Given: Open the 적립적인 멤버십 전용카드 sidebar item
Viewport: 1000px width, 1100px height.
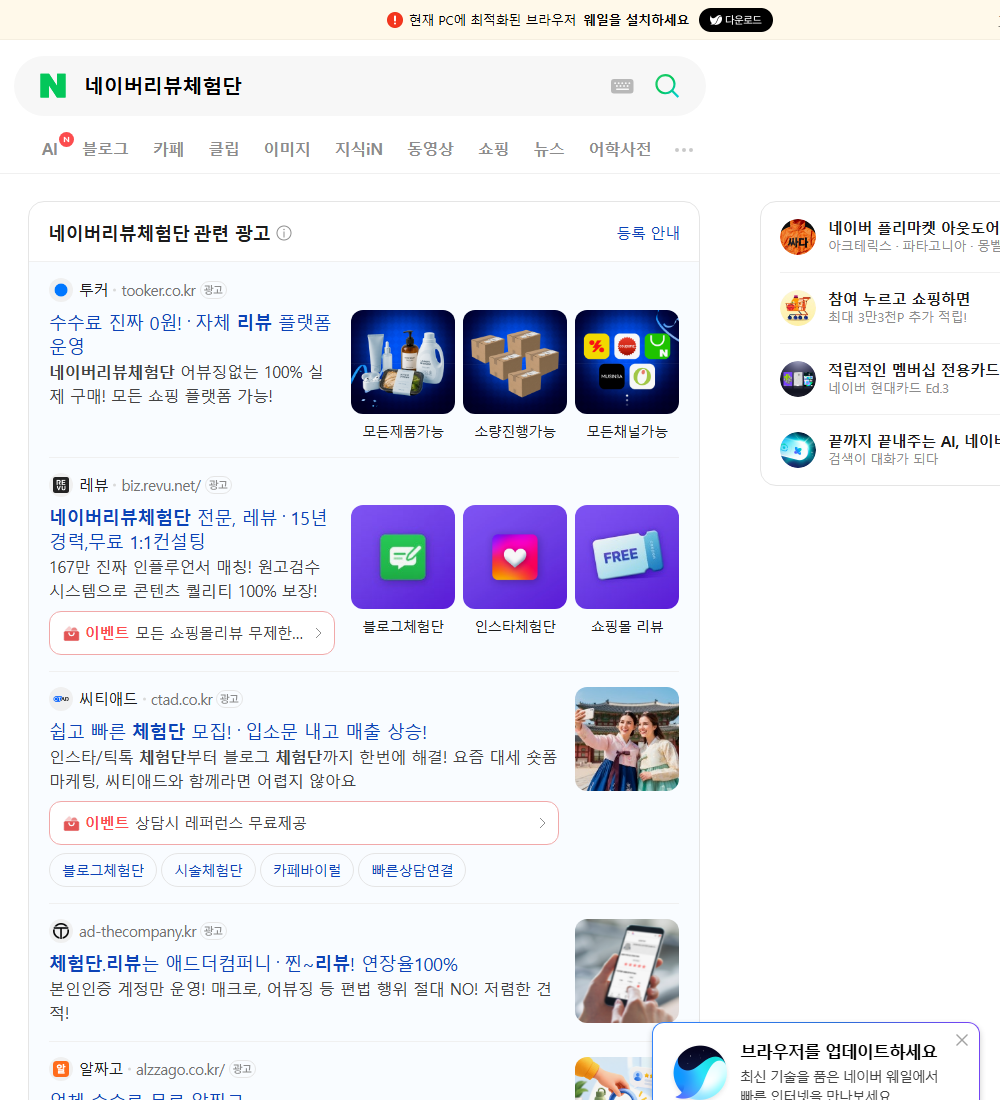Looking at the screenshot, I should tap(890, 378).
